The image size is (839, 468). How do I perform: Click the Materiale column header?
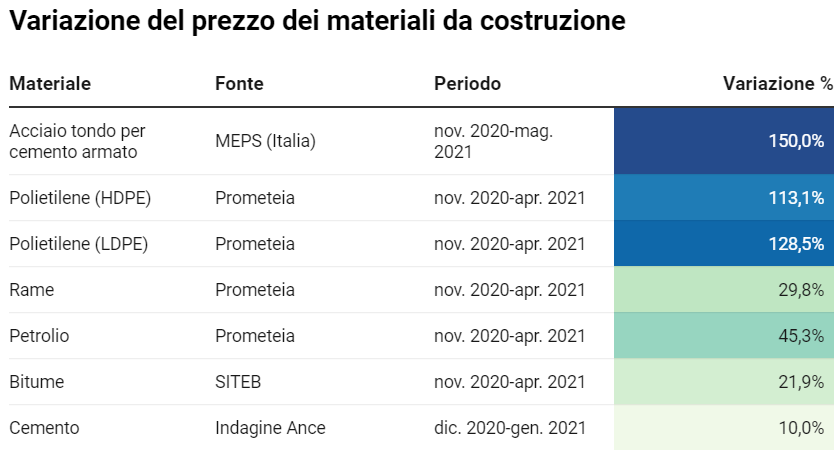[x=50, y=84]
